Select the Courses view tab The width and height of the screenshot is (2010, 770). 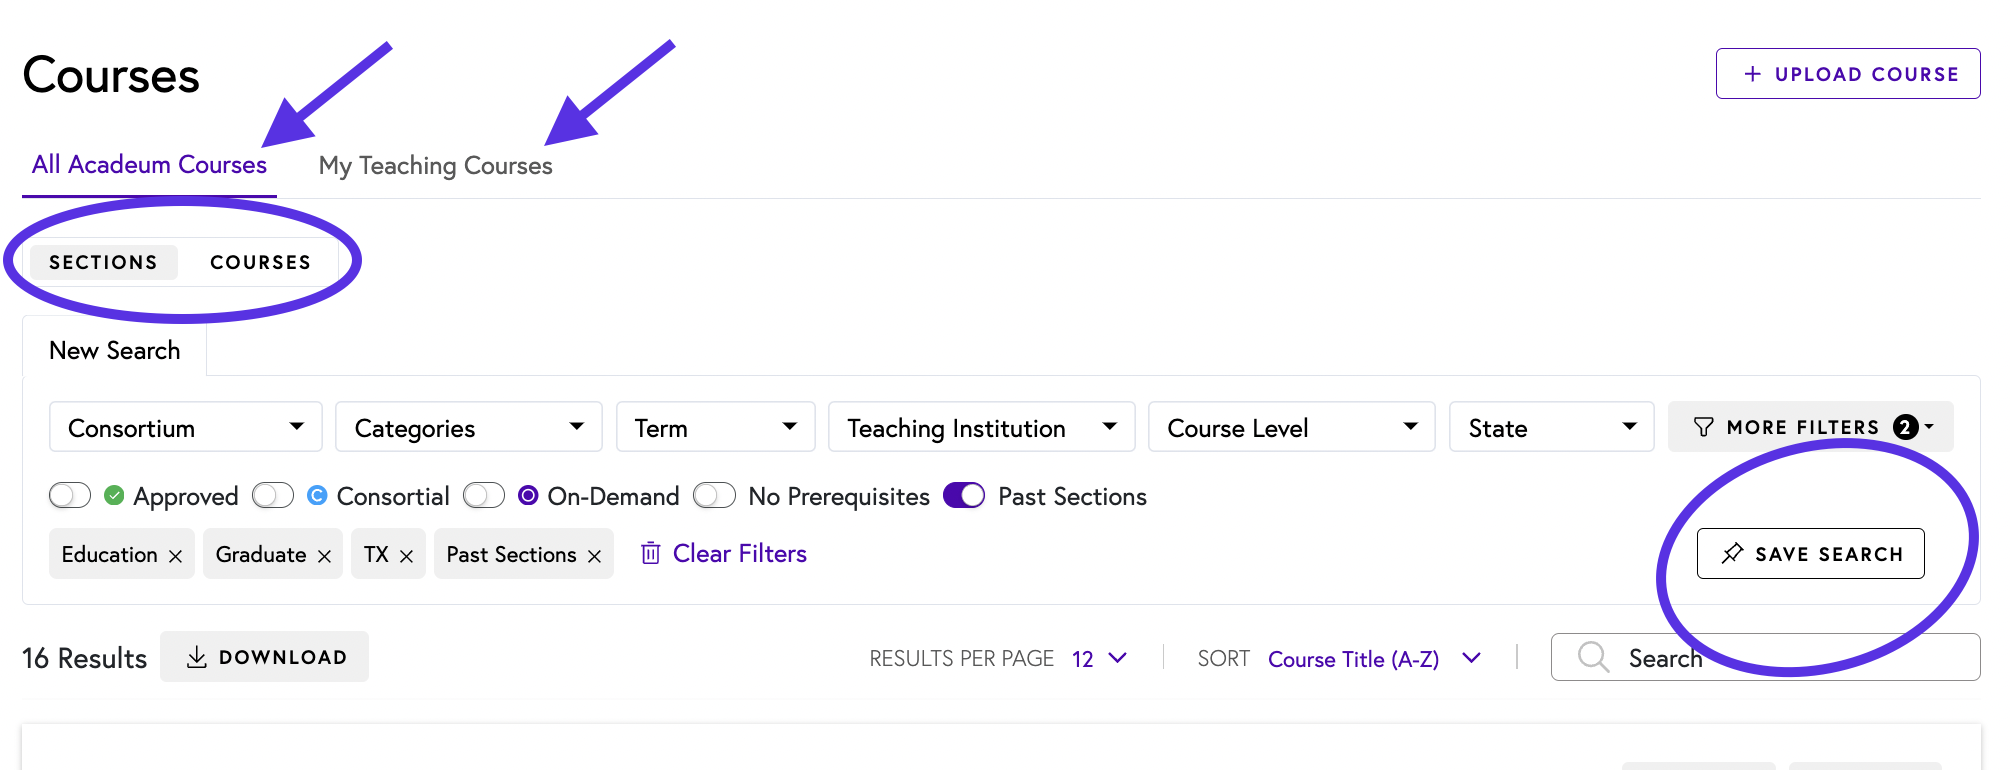tap(260, 262)
